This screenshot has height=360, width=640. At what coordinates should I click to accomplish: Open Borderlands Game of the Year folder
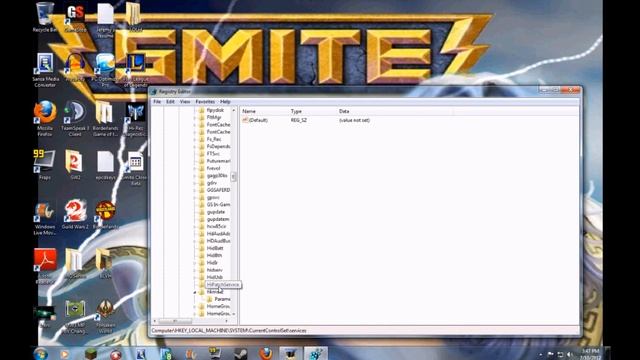105,118
